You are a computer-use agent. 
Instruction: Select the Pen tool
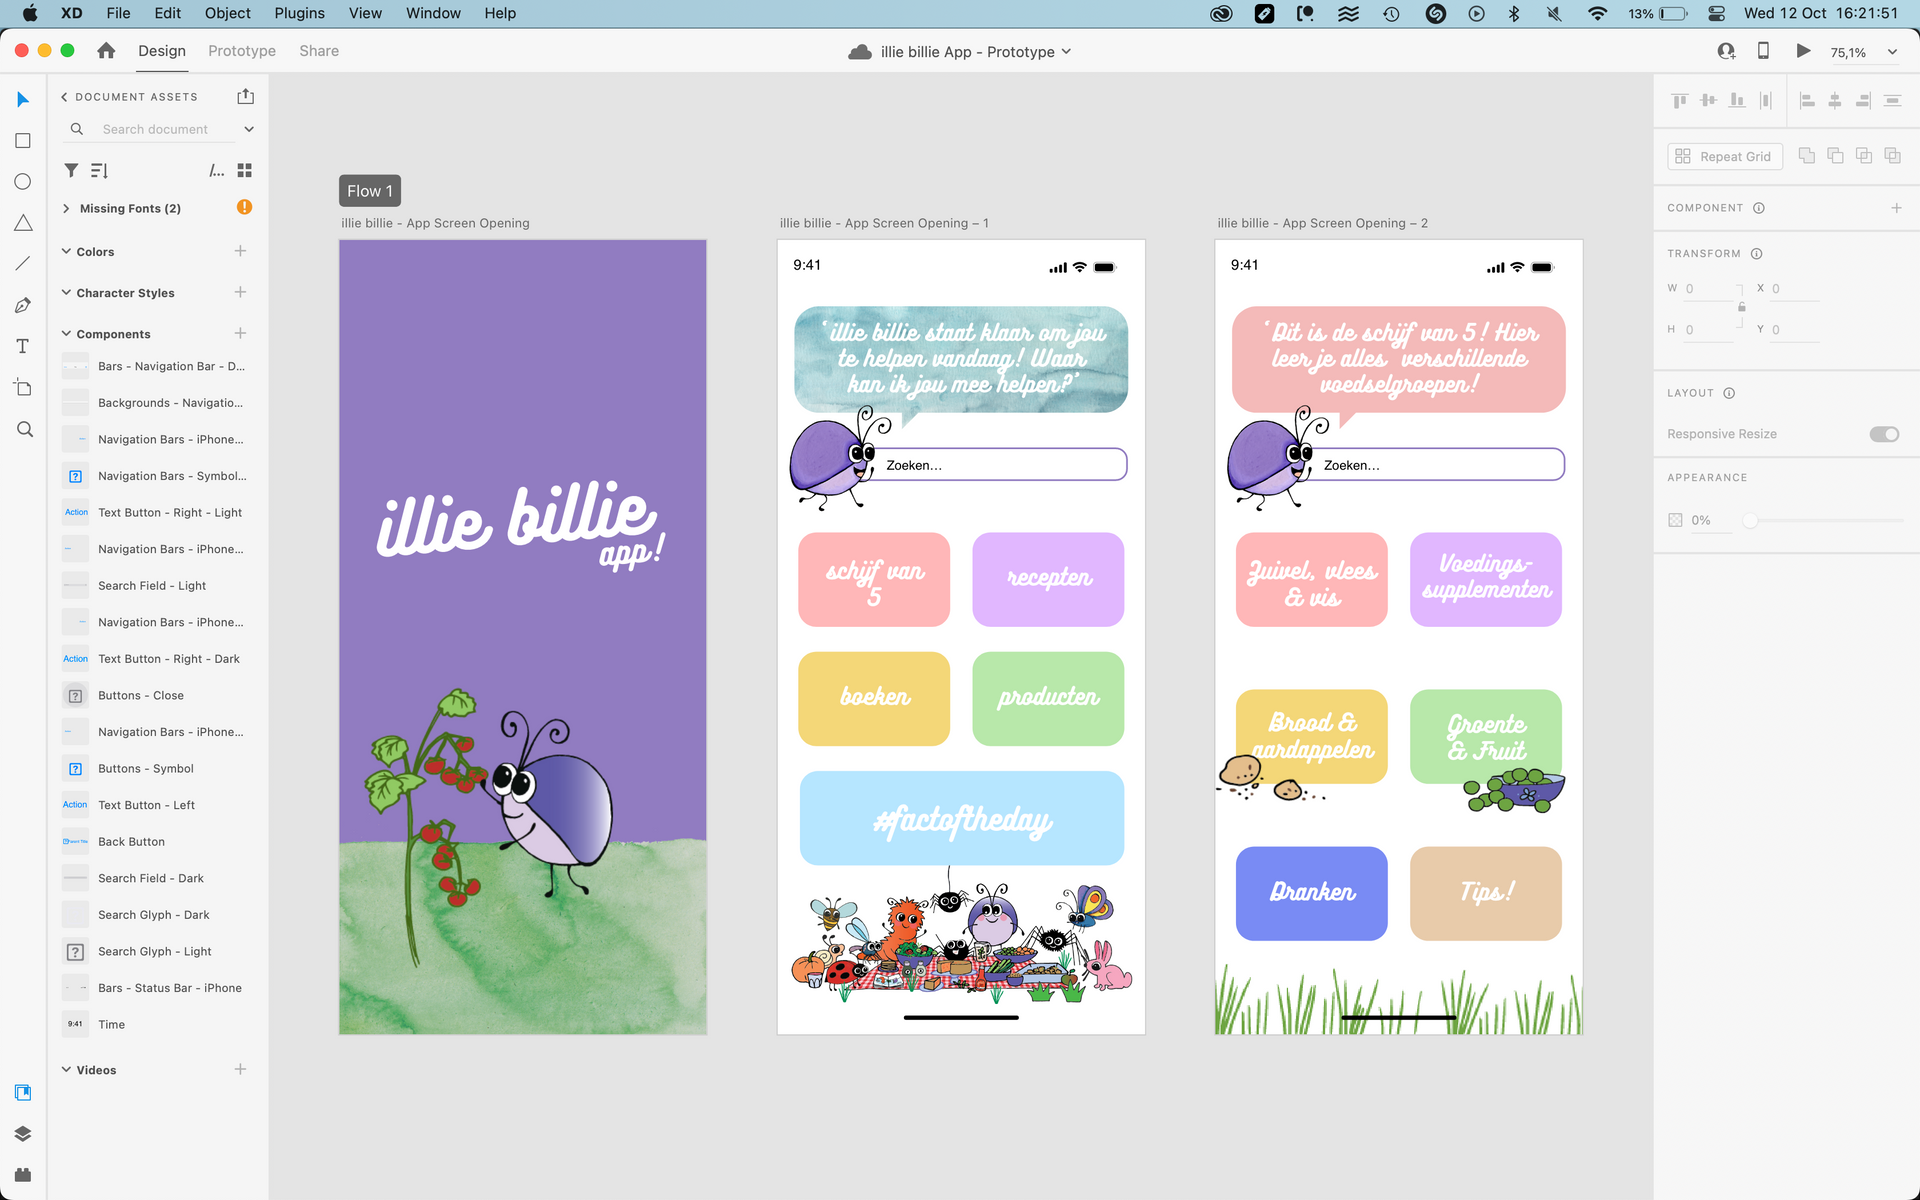coord(23,305)
